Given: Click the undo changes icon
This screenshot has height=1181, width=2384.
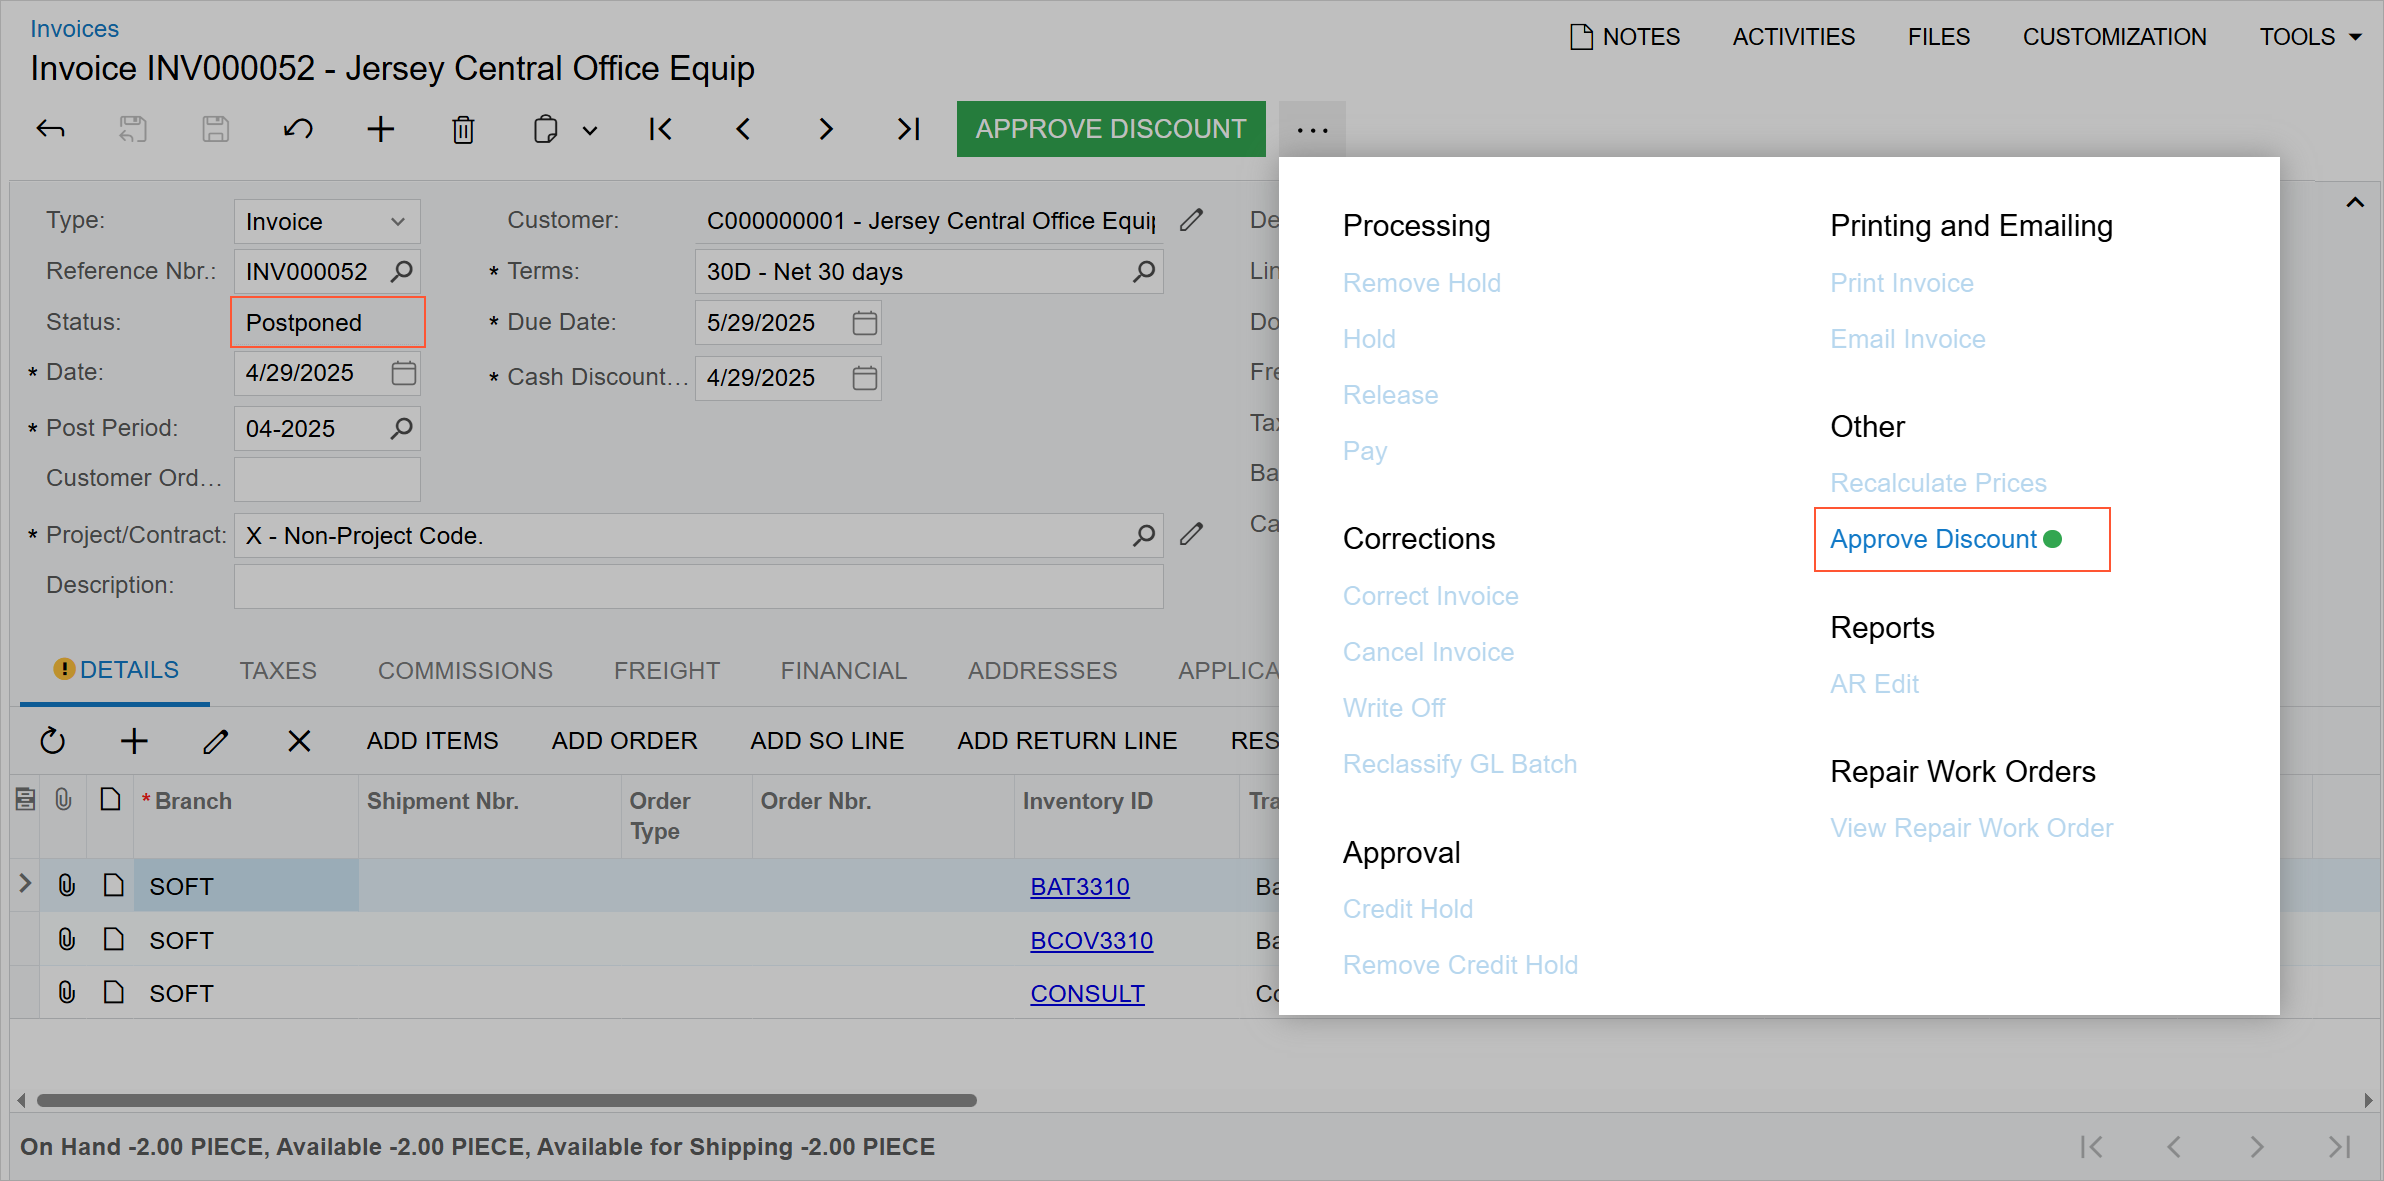Looking at the screenshot, I should pos(297,130).
